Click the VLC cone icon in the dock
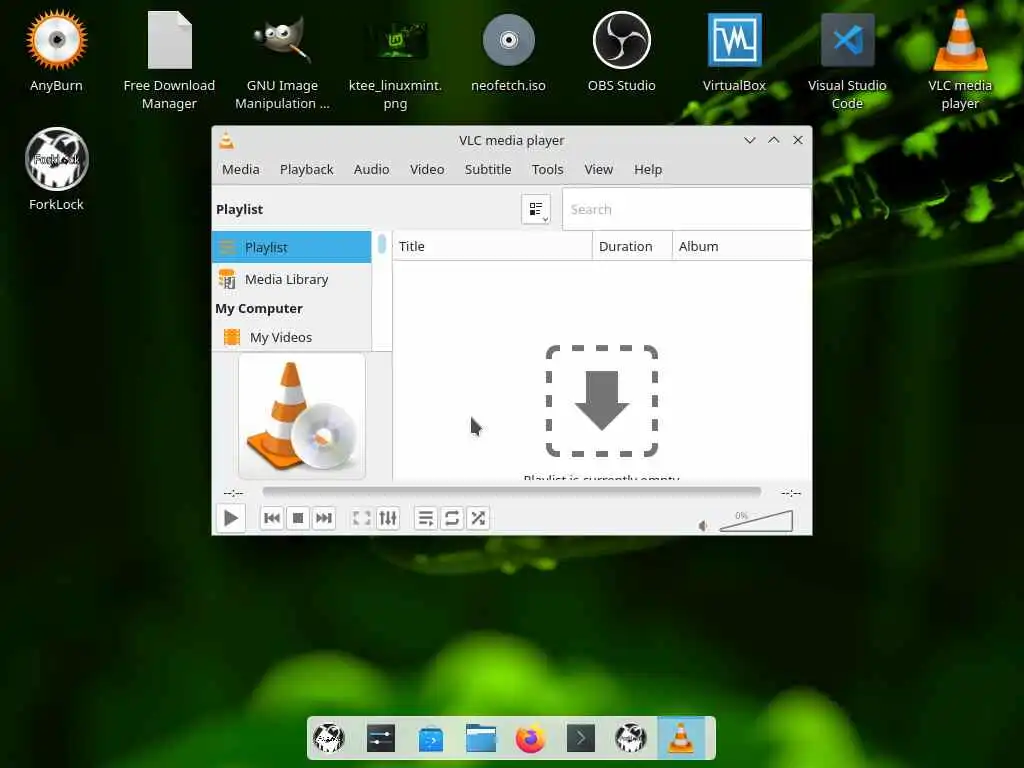Viewport: 1024px width, 768px height. (680, 739)
